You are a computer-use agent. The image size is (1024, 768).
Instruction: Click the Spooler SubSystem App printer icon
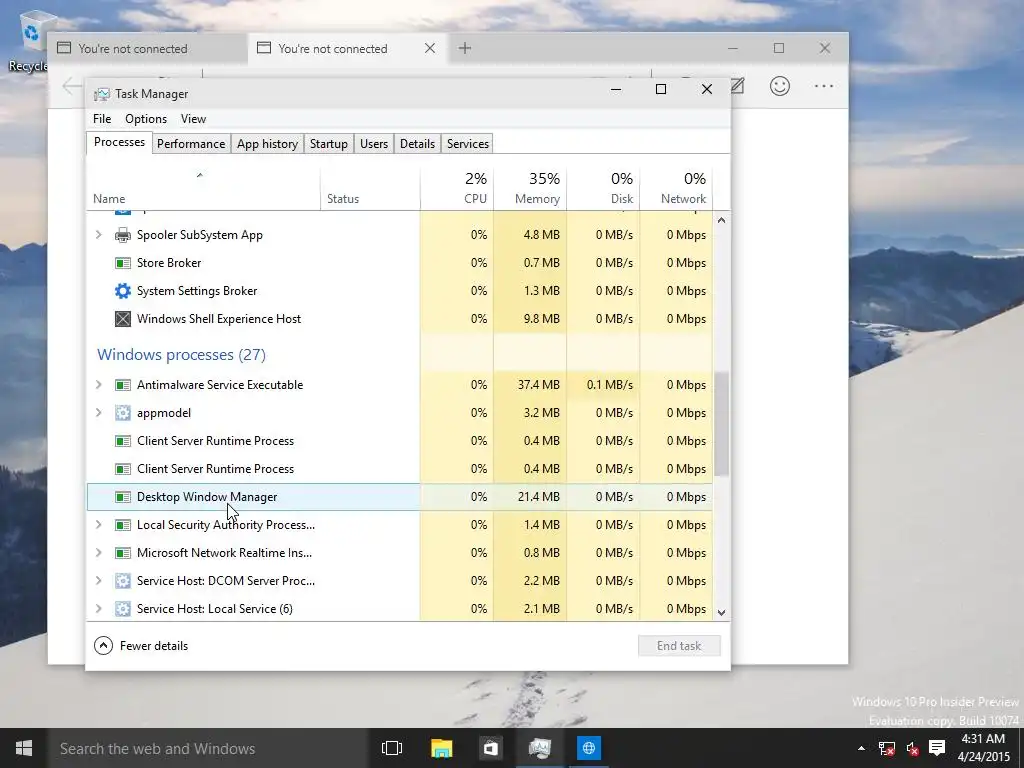[123, 235]
